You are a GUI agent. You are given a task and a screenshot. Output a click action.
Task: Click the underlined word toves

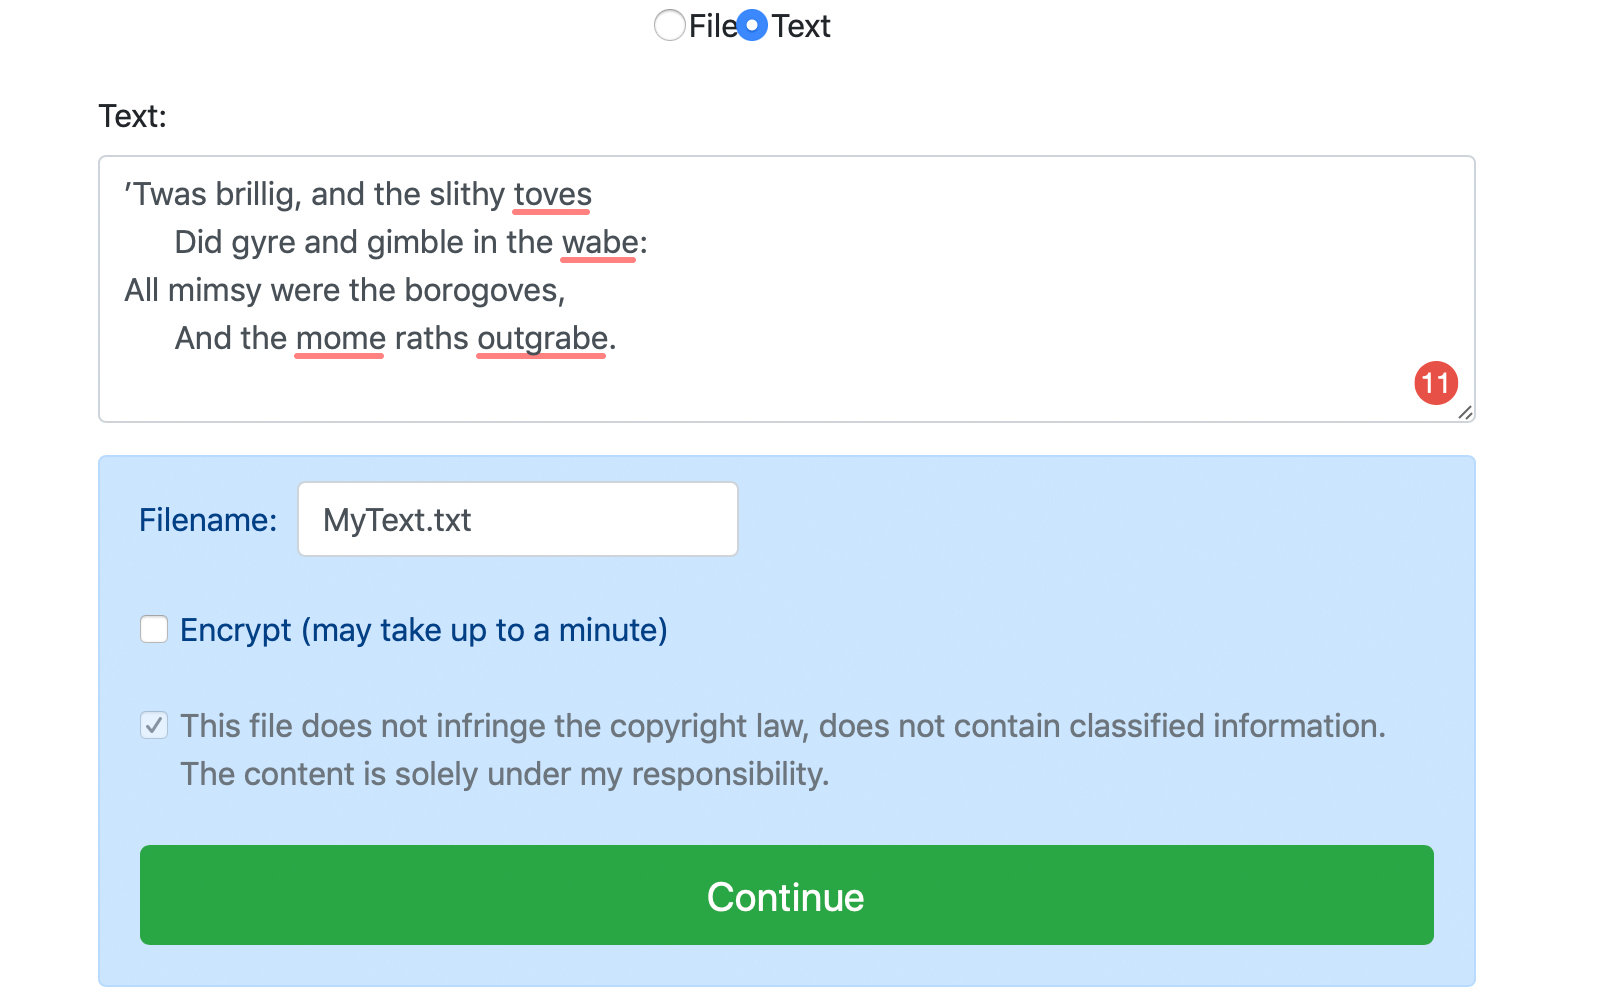tap(552, 194)
